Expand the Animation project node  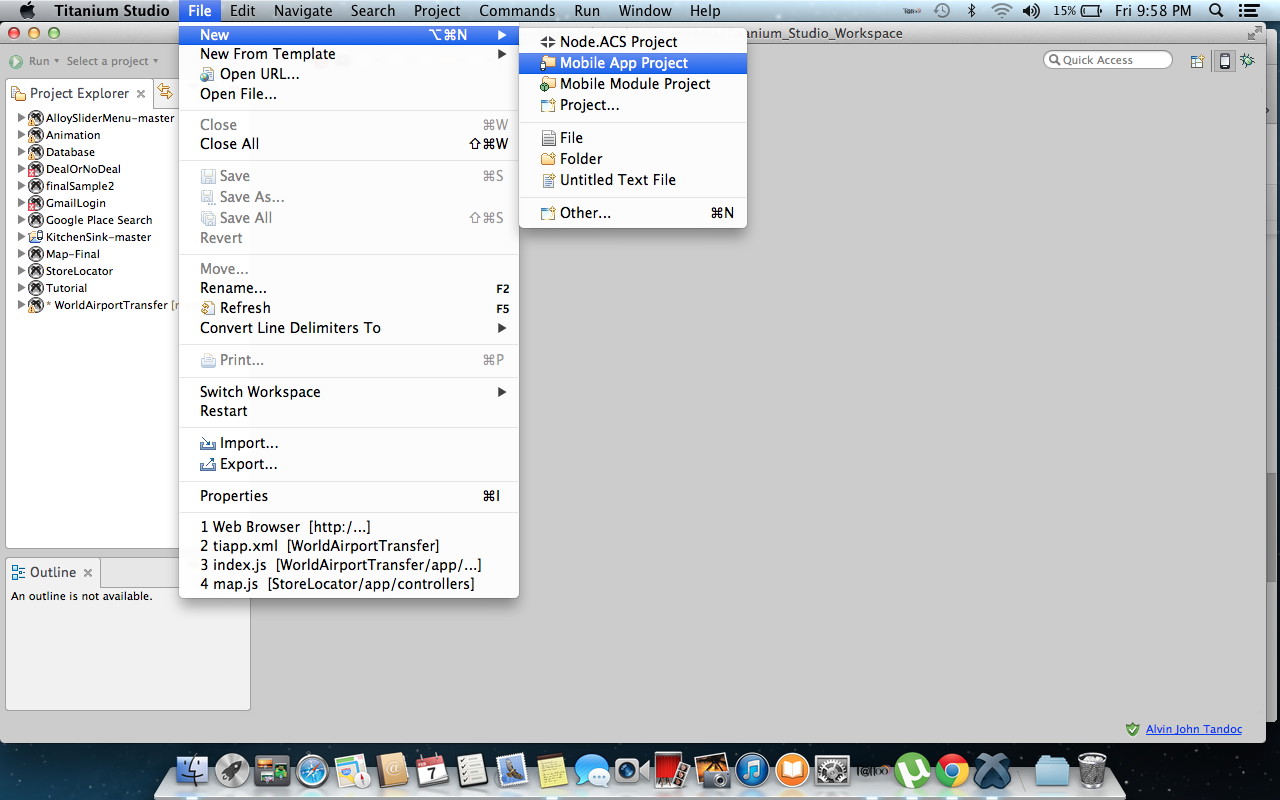click(21, 135)
